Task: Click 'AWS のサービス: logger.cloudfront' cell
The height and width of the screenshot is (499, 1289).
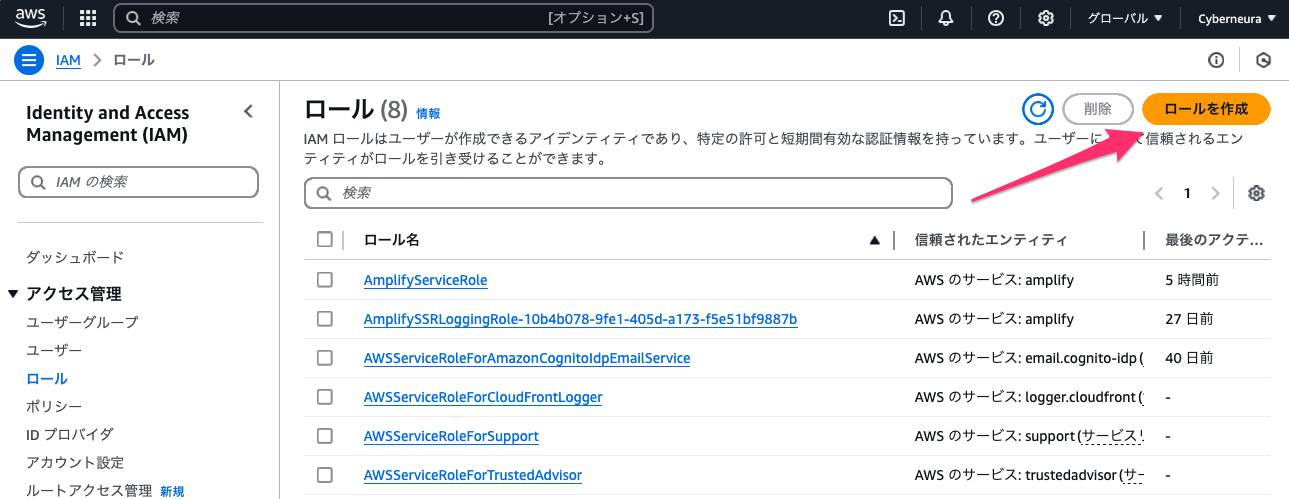Action: click(x=1029, y=397)
